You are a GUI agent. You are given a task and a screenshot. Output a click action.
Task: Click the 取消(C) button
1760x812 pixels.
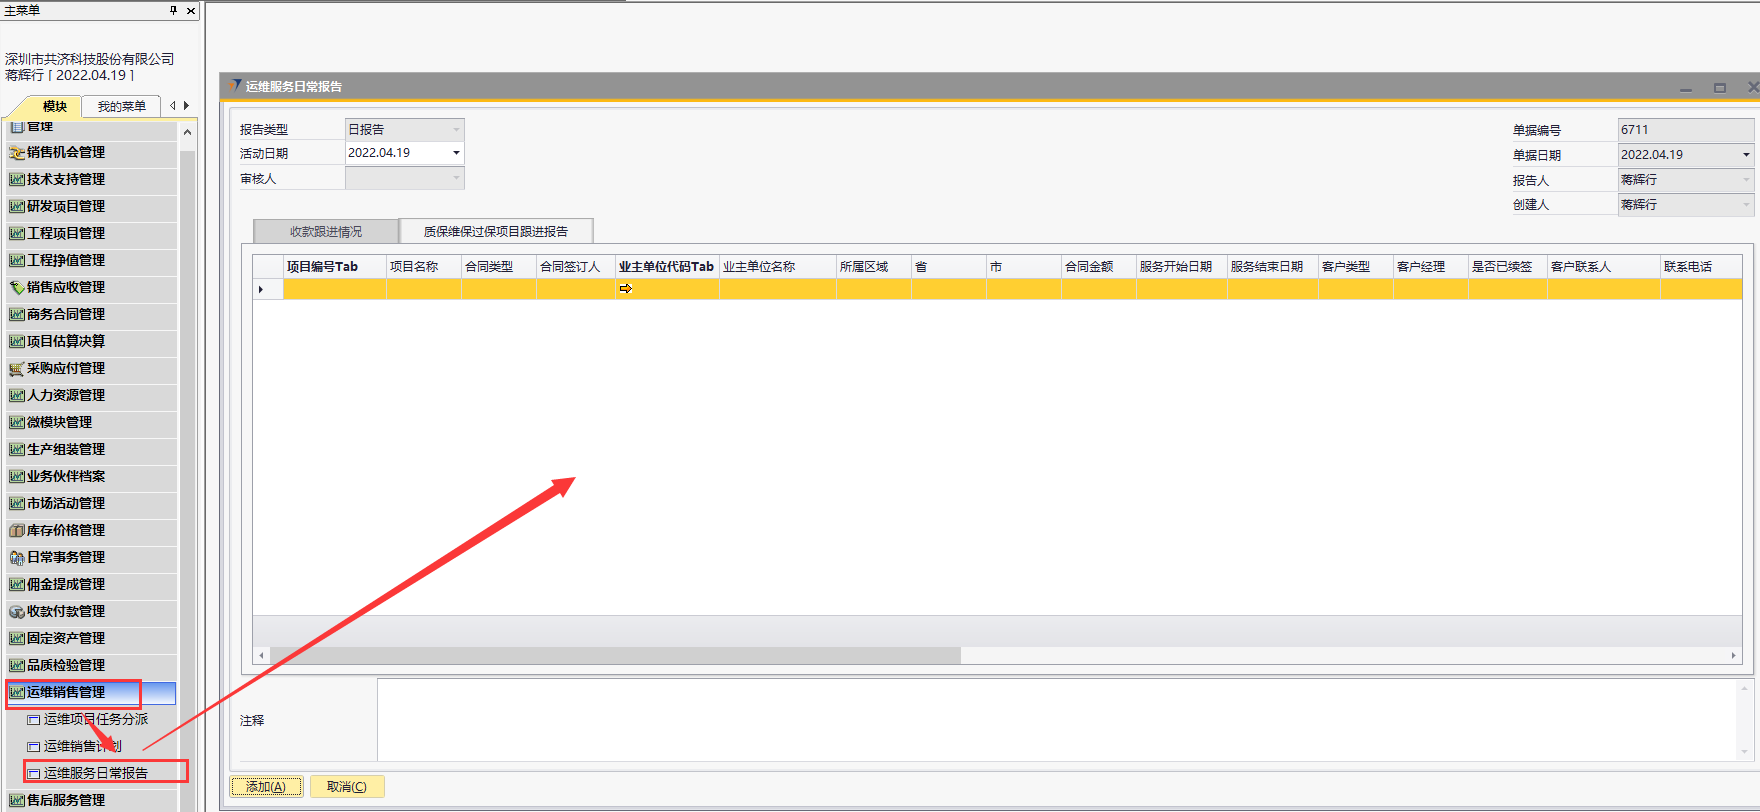[347, 787]
